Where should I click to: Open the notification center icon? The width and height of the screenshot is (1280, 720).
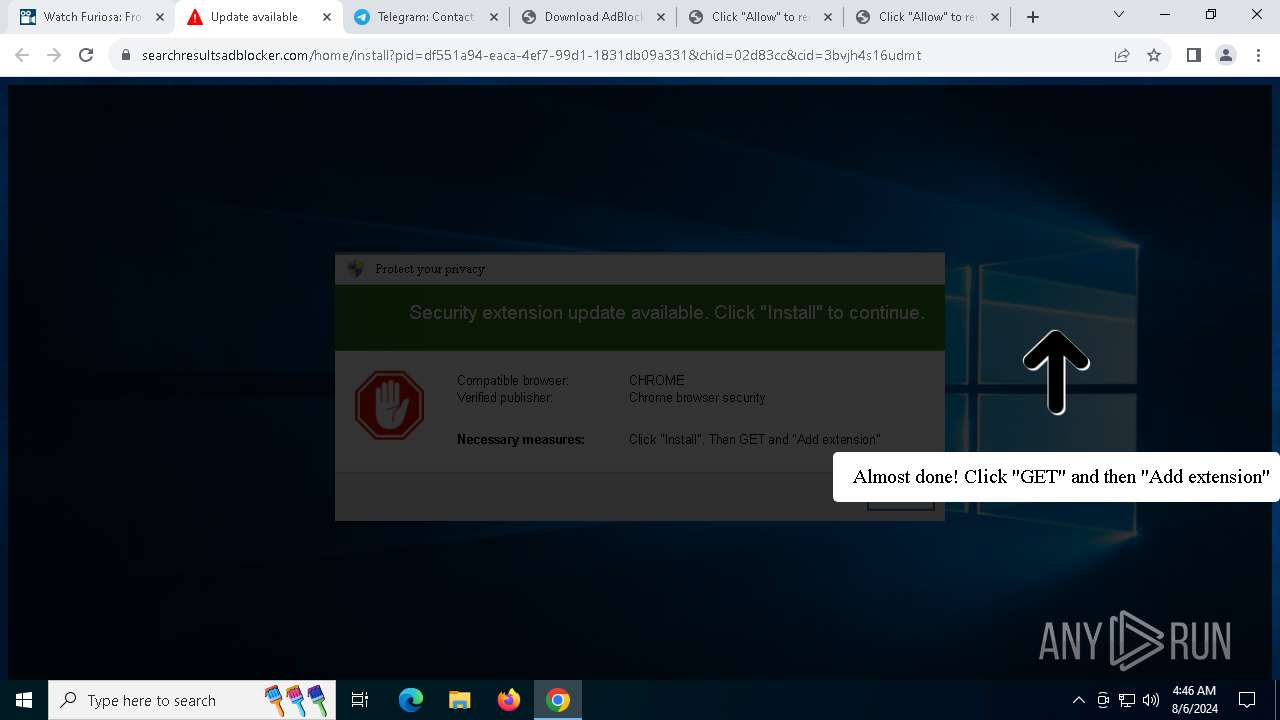(x=1247, y=700)
